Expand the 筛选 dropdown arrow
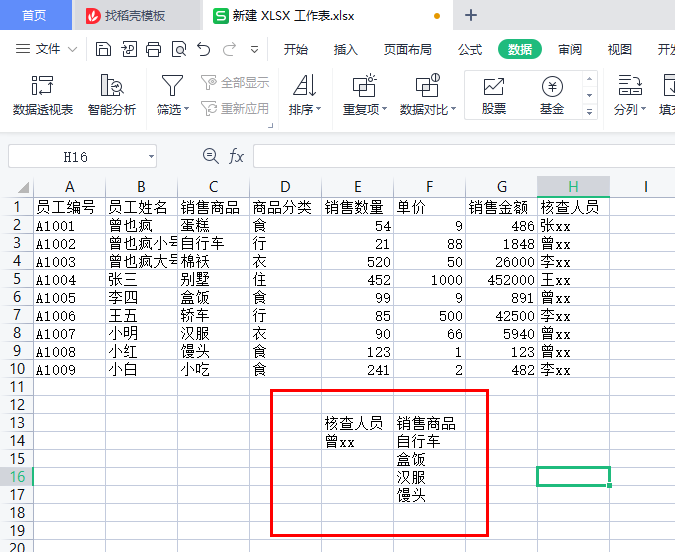This screenshot has height=552, width=675. click(x=187, y=109)
